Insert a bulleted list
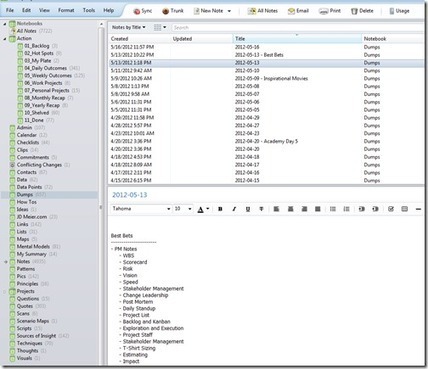 pyautogui.click(x=333, y=209)
